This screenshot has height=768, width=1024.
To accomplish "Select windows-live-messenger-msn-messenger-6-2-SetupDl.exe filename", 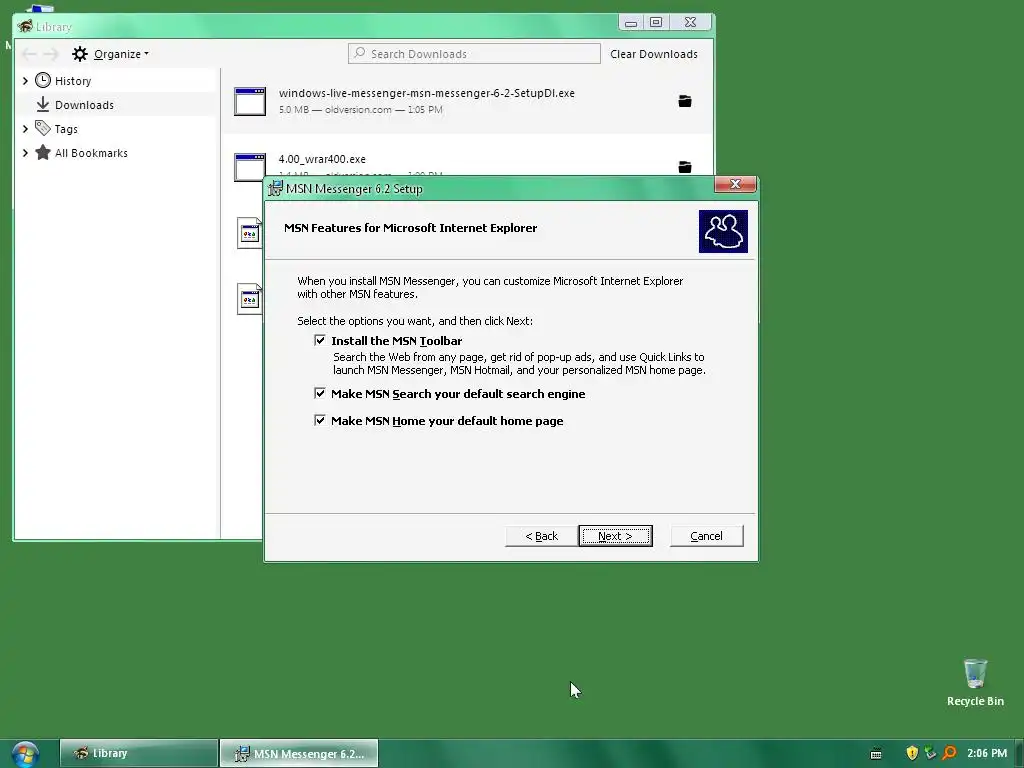I will 426,93.
